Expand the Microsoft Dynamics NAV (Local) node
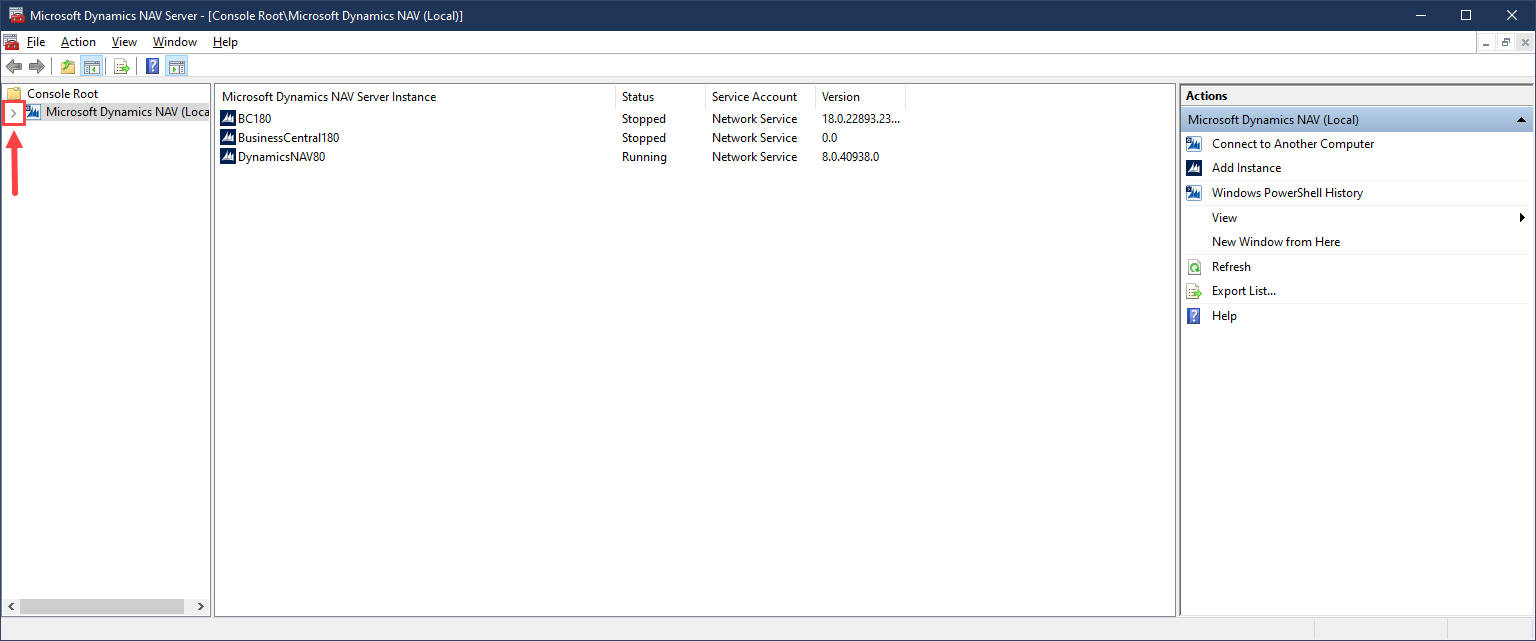Image resolution: width=1536 pixels, height=641 pixels. [x=13, y=113]
